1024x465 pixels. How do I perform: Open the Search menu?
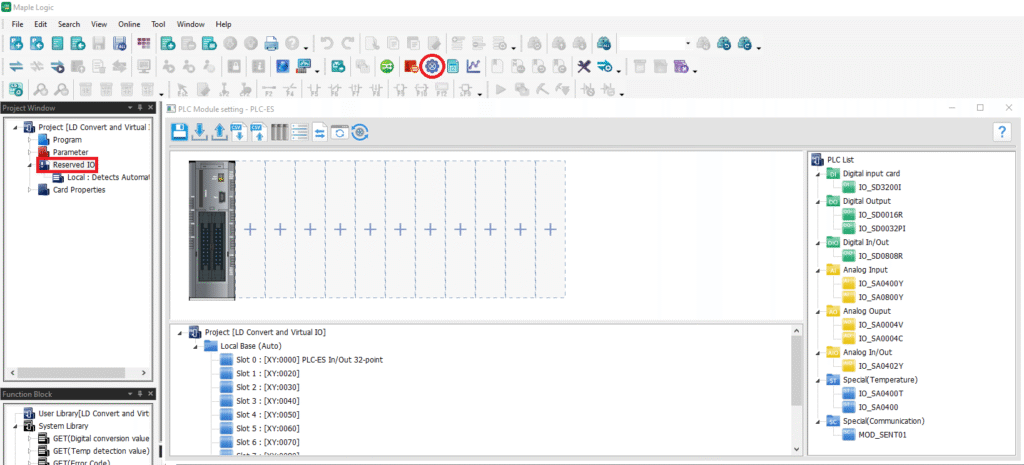(69, 24)
